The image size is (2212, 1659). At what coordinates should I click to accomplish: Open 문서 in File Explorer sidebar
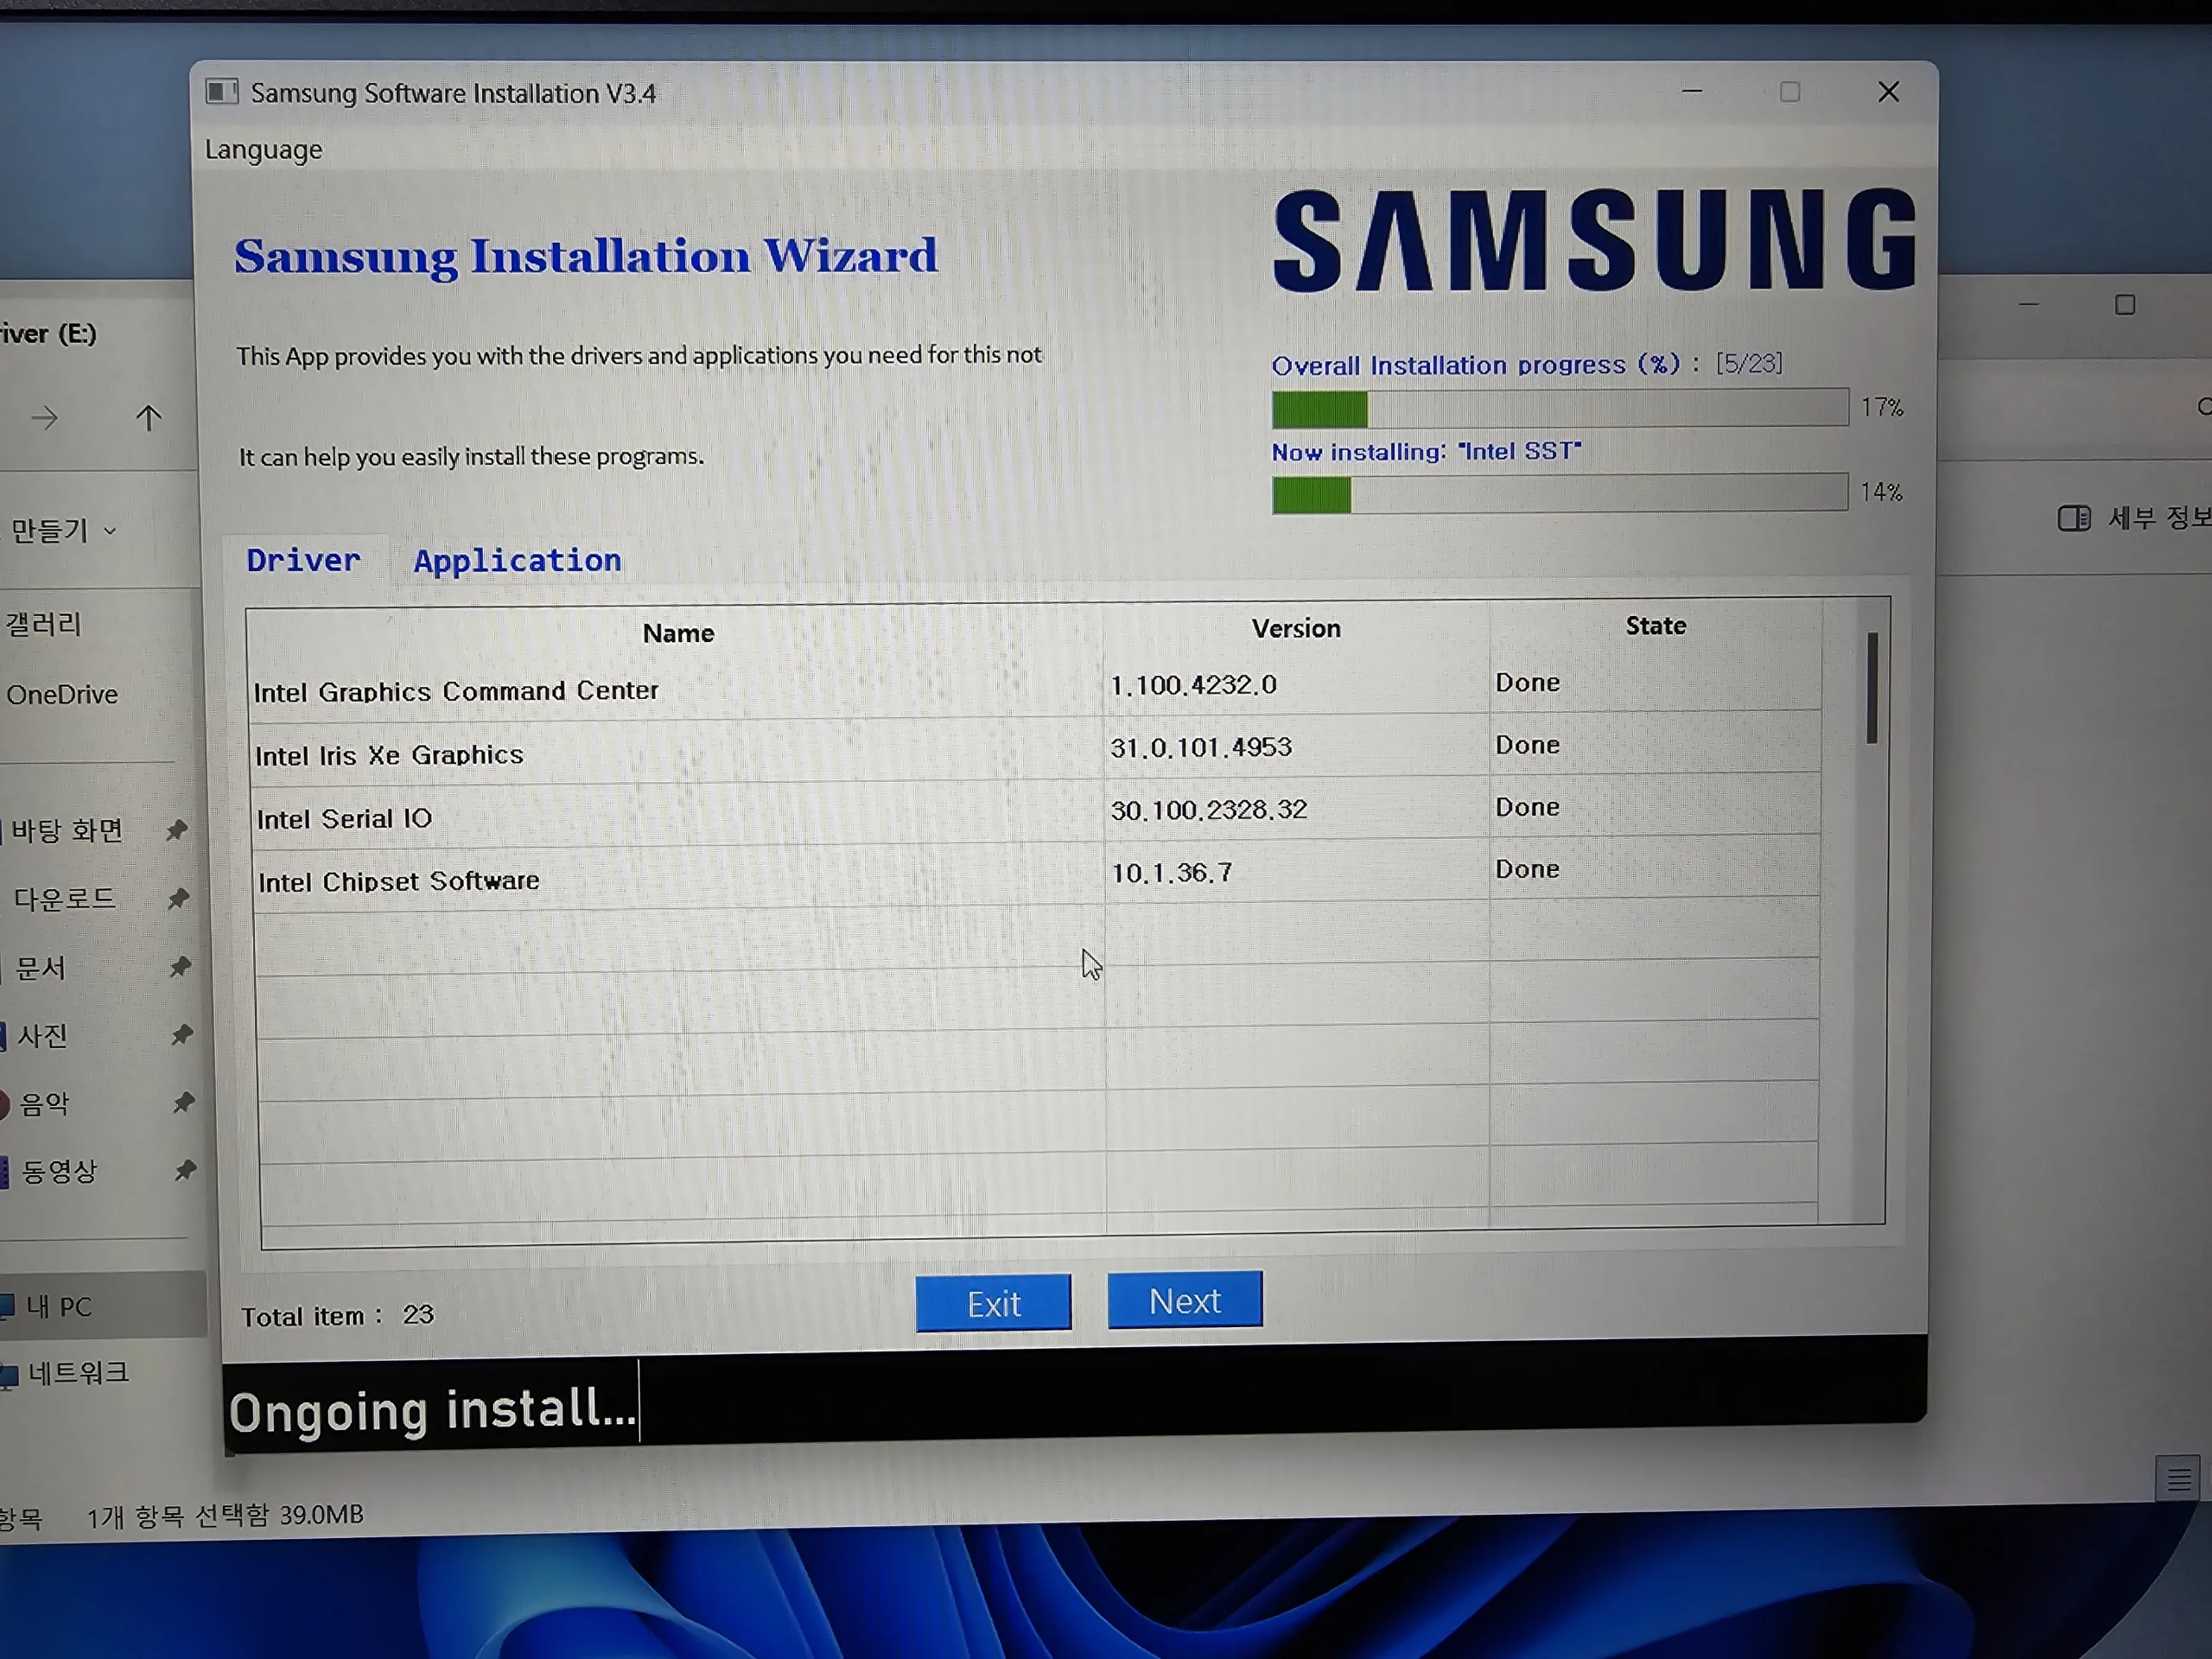[41, 967]
